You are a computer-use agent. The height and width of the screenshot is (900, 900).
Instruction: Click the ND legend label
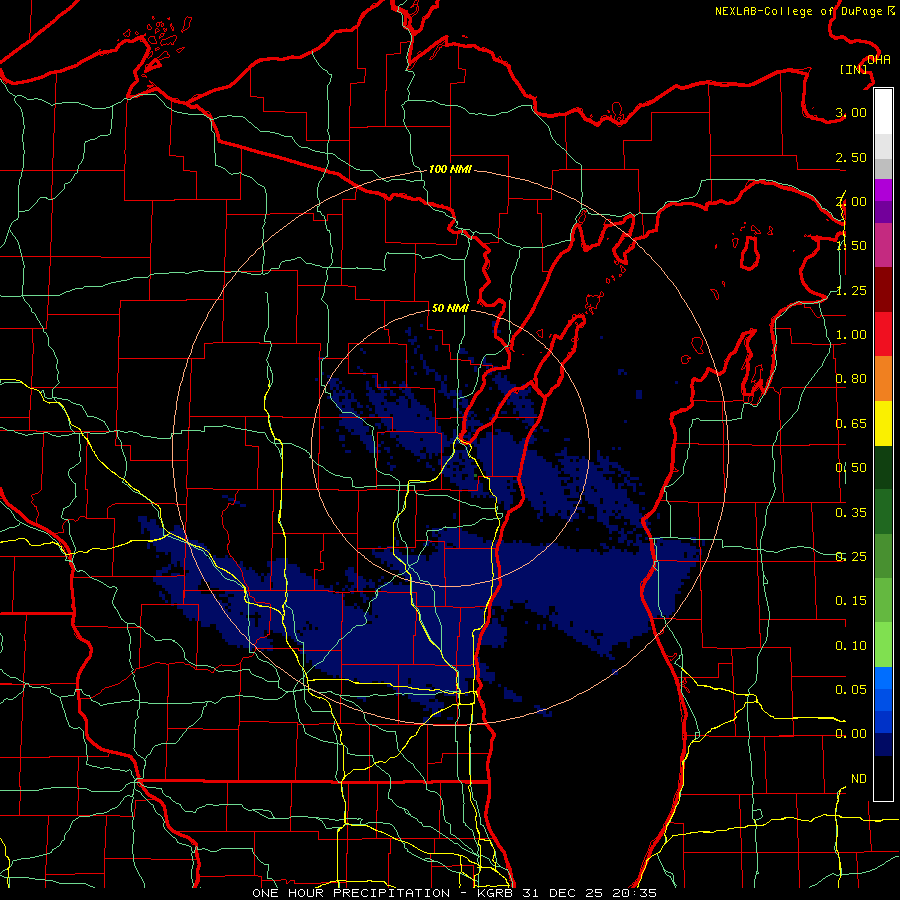(859, 779)
